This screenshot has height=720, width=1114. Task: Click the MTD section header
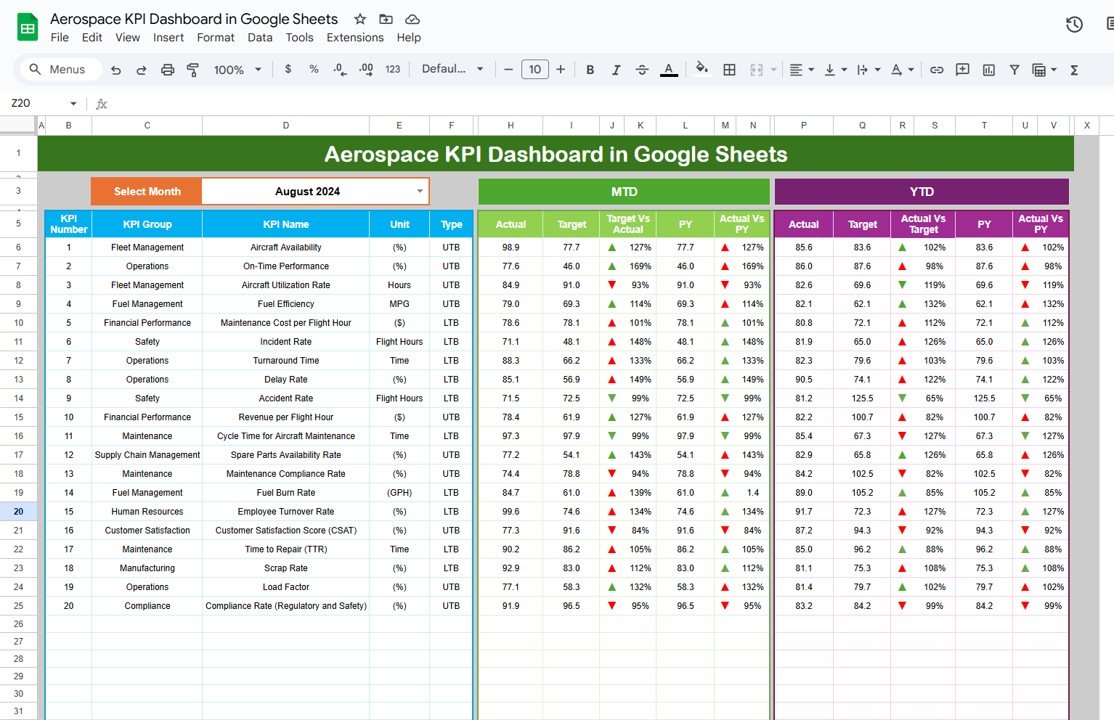tap(624, 191)
